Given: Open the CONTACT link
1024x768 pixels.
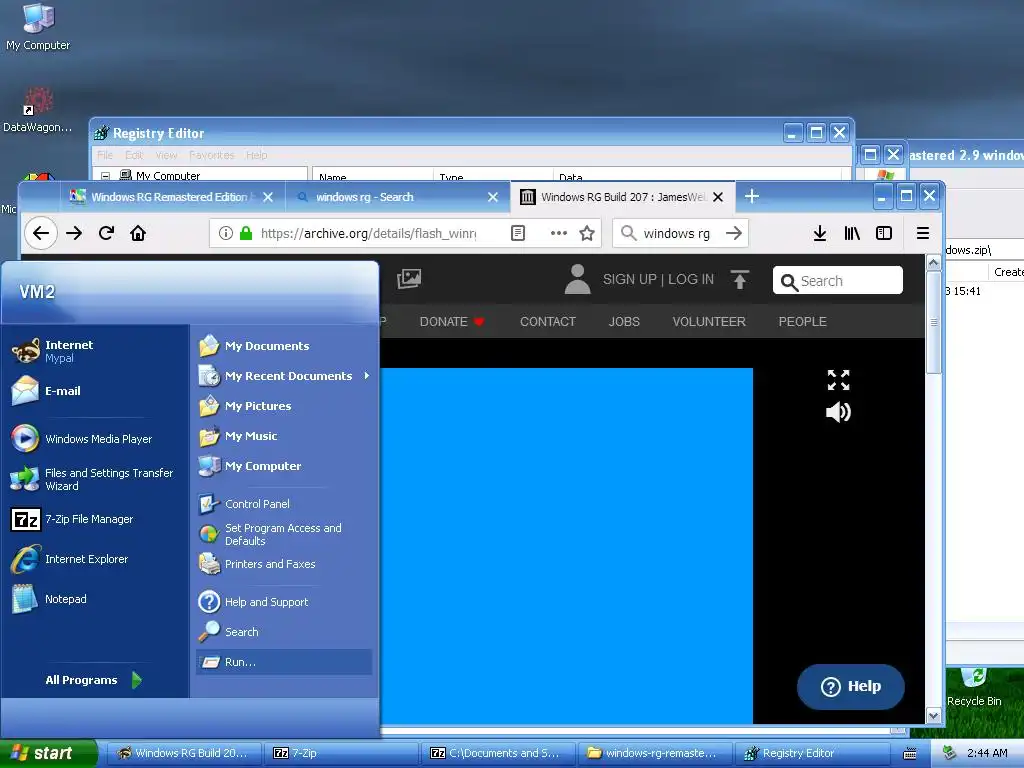Looking at the screenshot, I should pos(547,321).
